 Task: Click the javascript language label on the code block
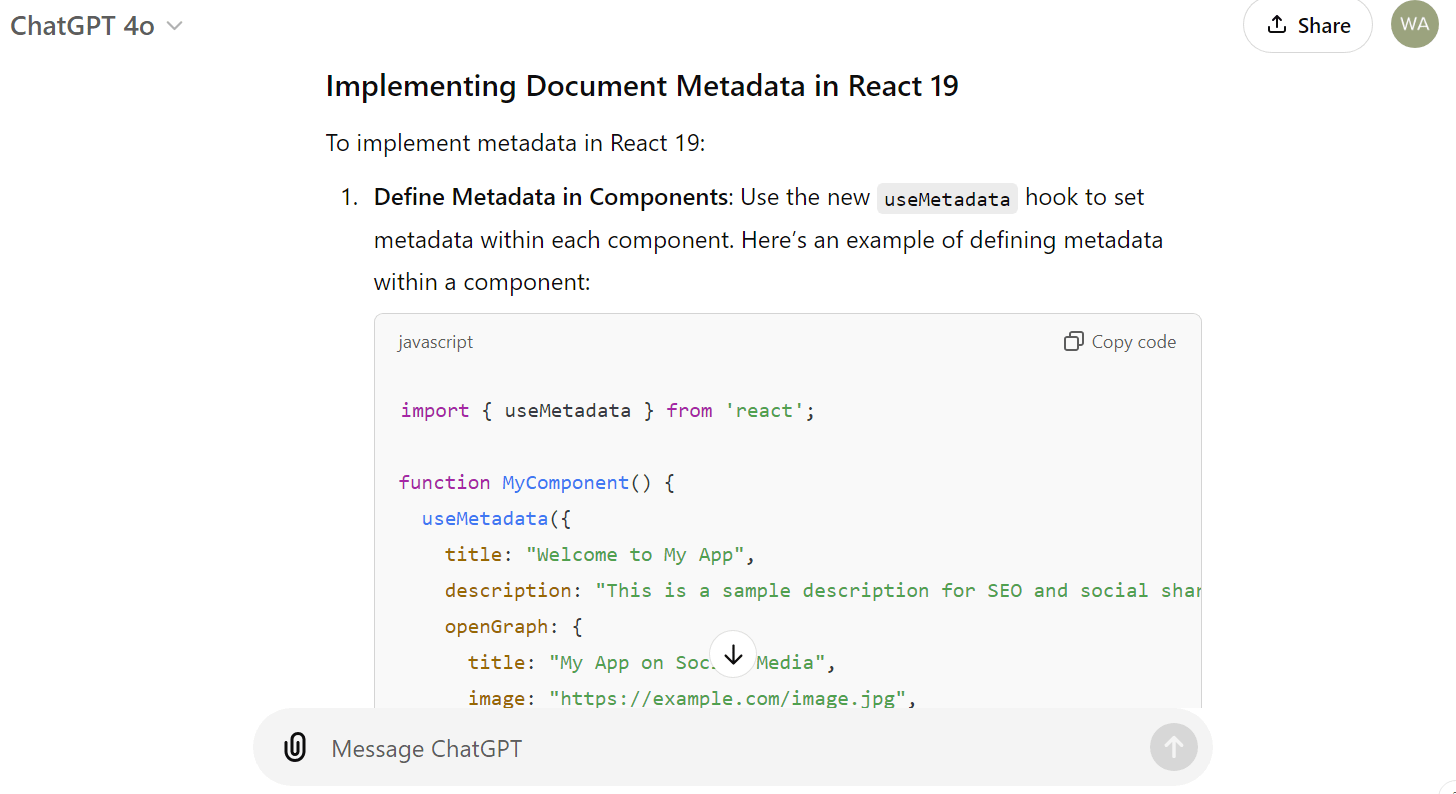[x=435, y=341]
